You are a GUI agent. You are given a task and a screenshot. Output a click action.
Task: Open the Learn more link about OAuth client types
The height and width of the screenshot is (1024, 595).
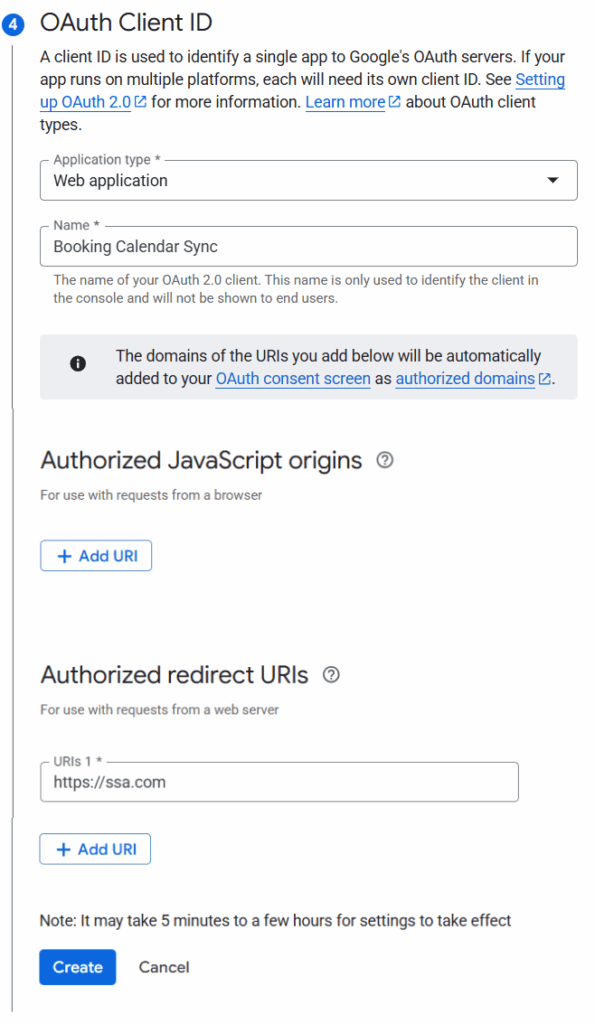point(345,102)
